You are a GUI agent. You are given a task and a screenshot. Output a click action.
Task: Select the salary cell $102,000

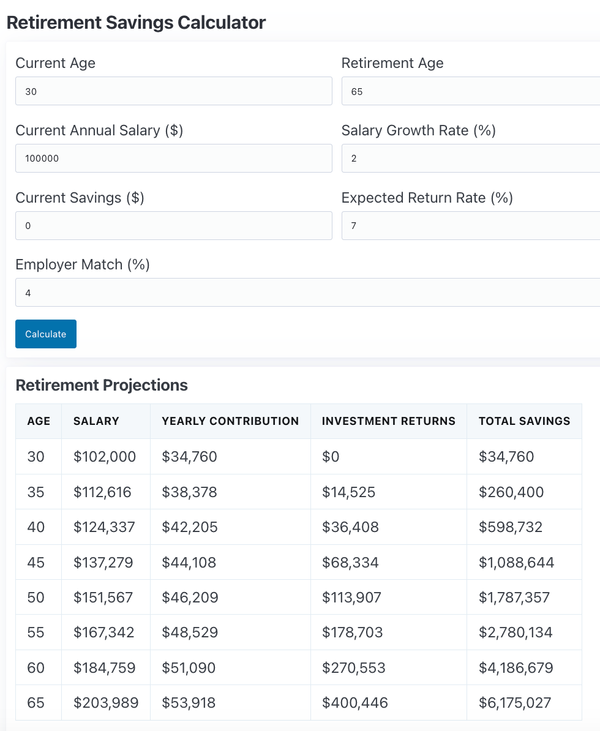click(x=104, y=456)
